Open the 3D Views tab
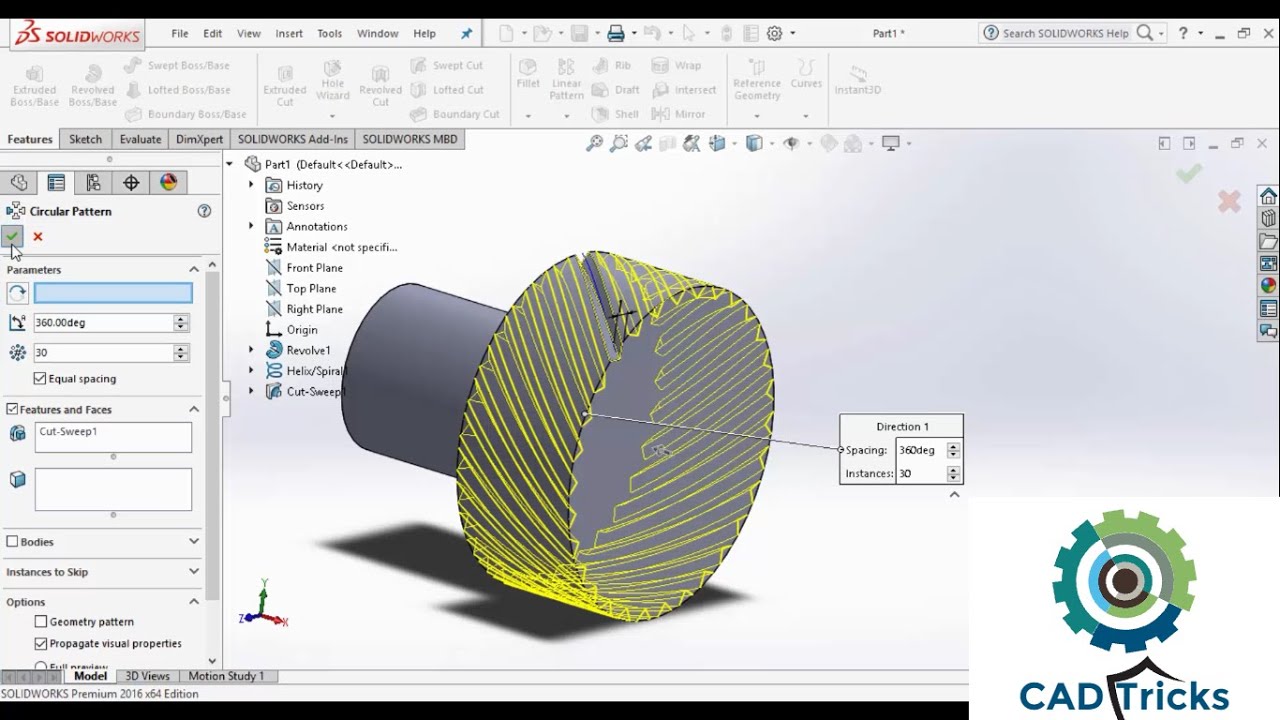The height and width of the screenshot is (720, 1280). 147,676
